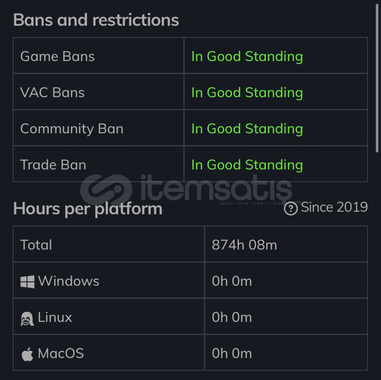The image size is (381, 380).
Task: Click the Linux penguin icon
Action: [x=27, y=319]
